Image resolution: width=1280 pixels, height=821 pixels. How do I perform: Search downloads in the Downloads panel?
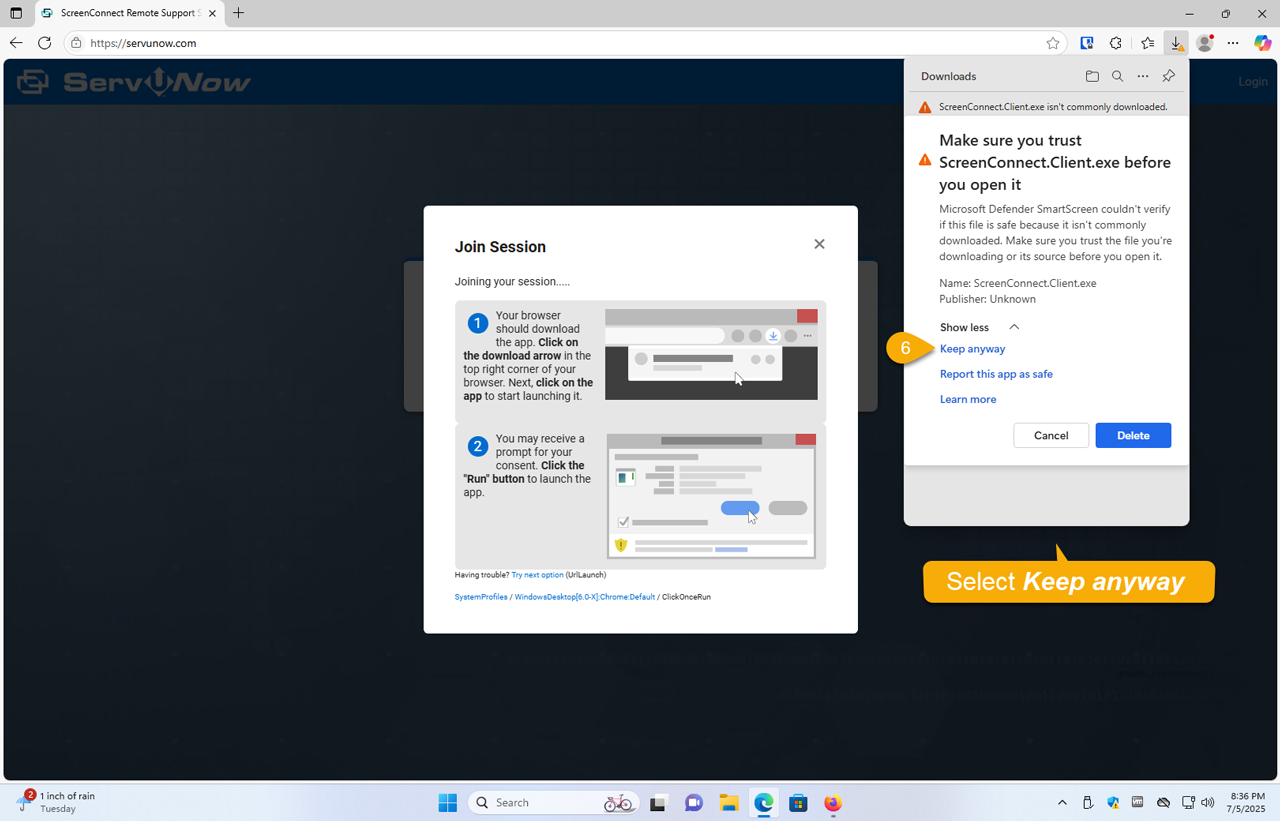pos(1117,76)
